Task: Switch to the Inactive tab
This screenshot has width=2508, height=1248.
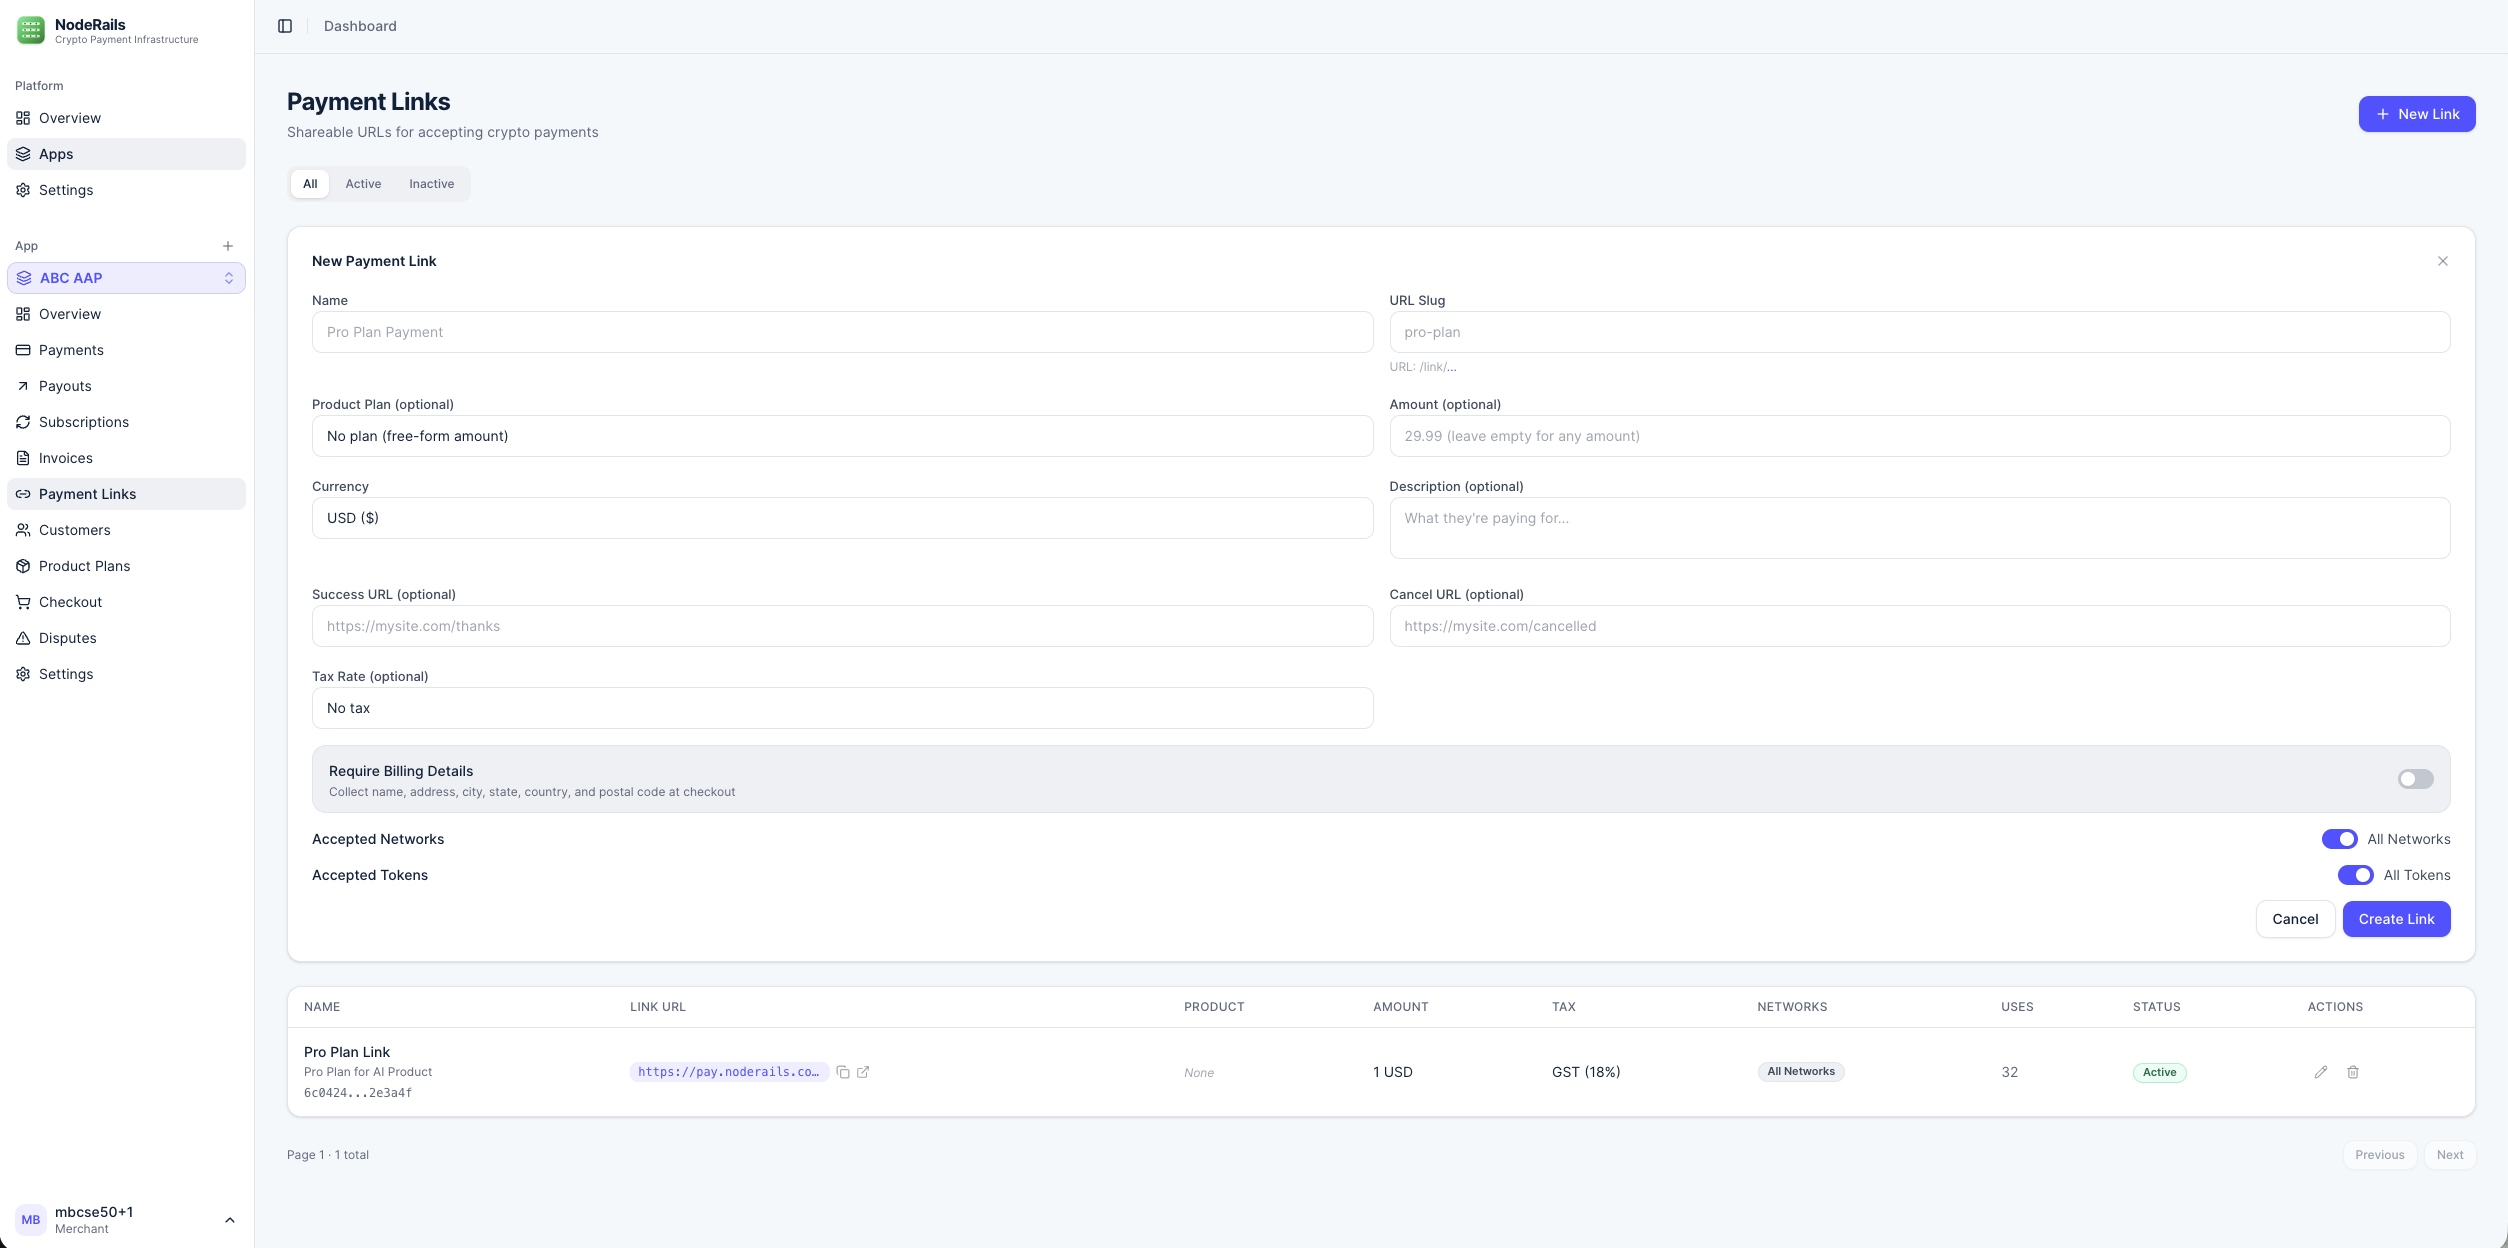Action: click(431, 184)
